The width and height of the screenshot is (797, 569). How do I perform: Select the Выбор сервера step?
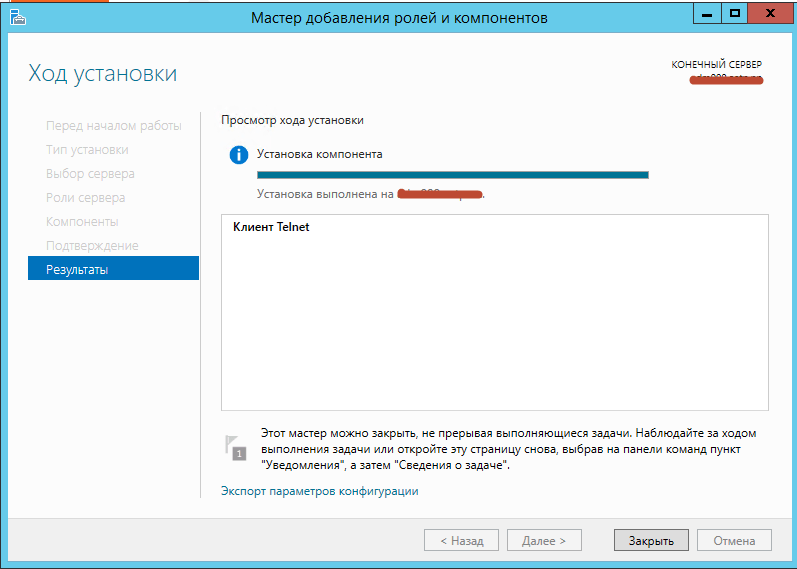90,173
